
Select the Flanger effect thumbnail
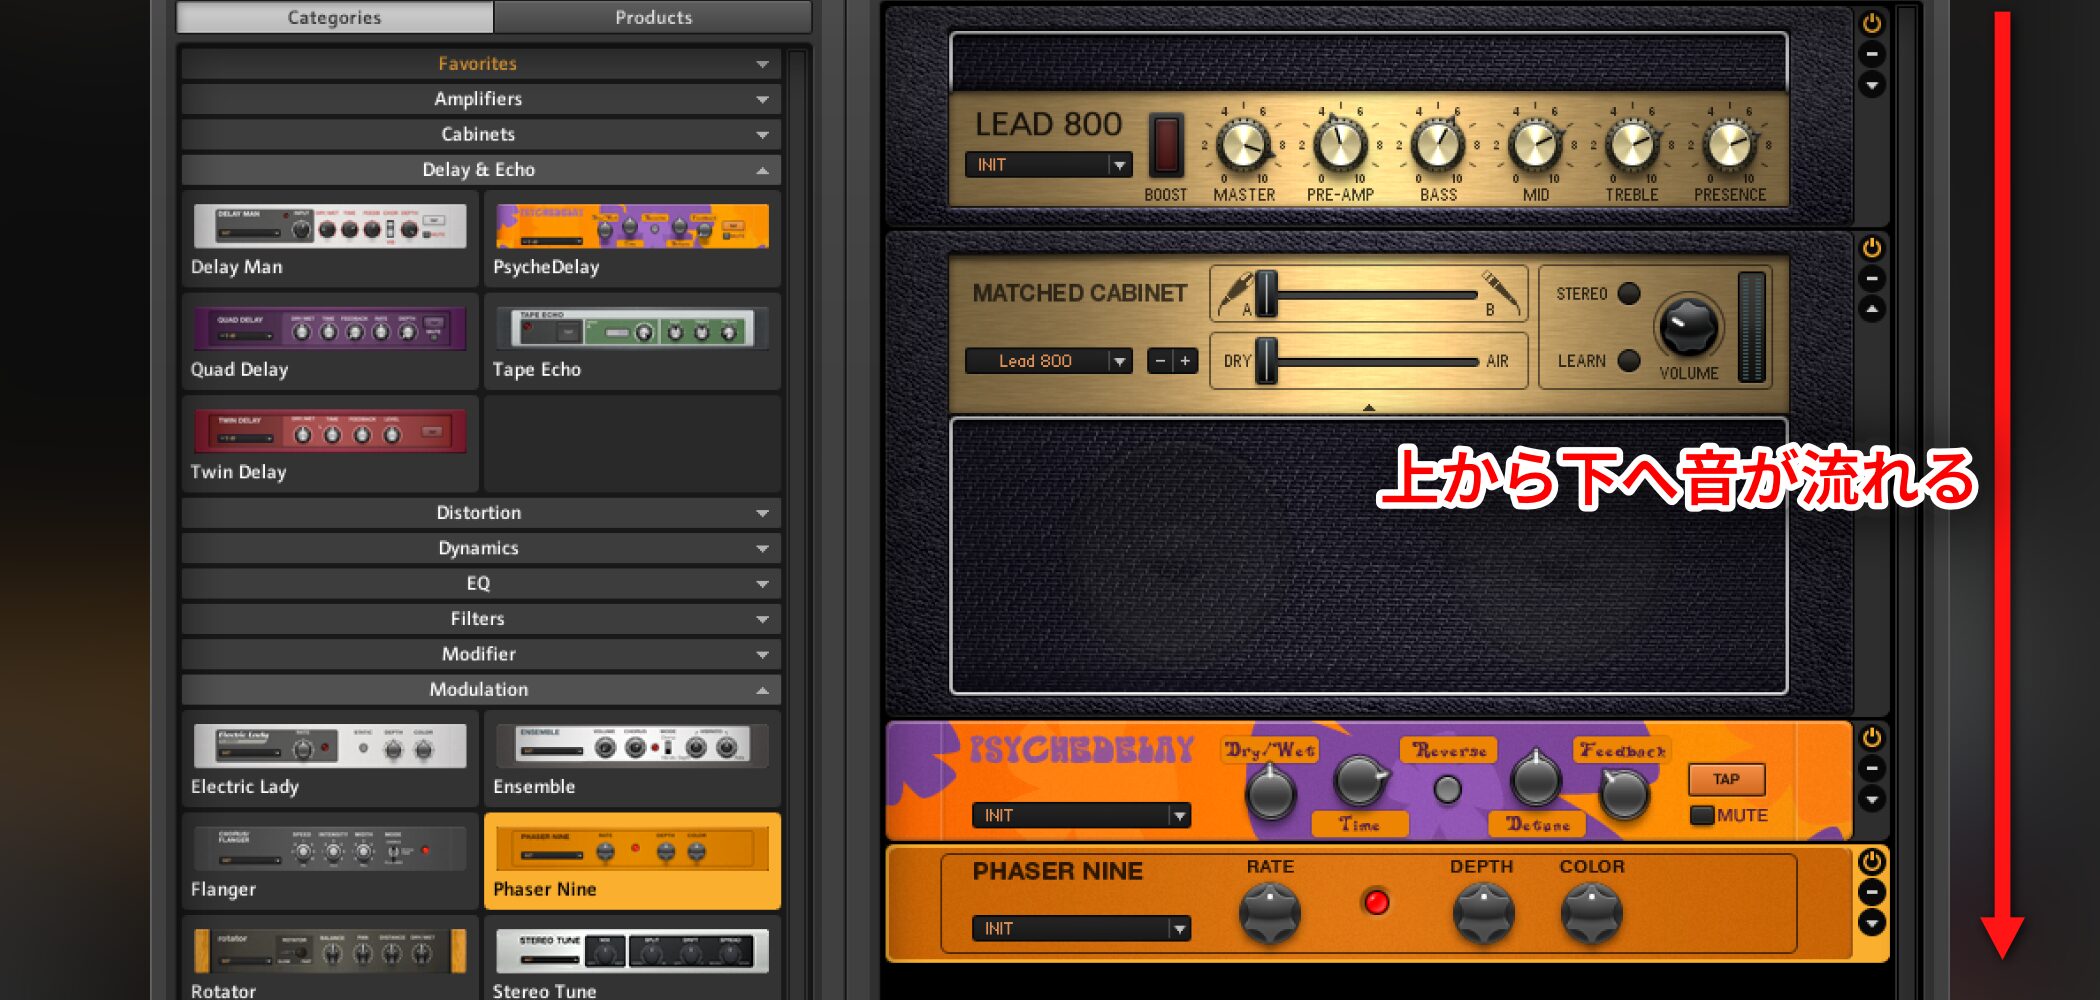[330, 849]
